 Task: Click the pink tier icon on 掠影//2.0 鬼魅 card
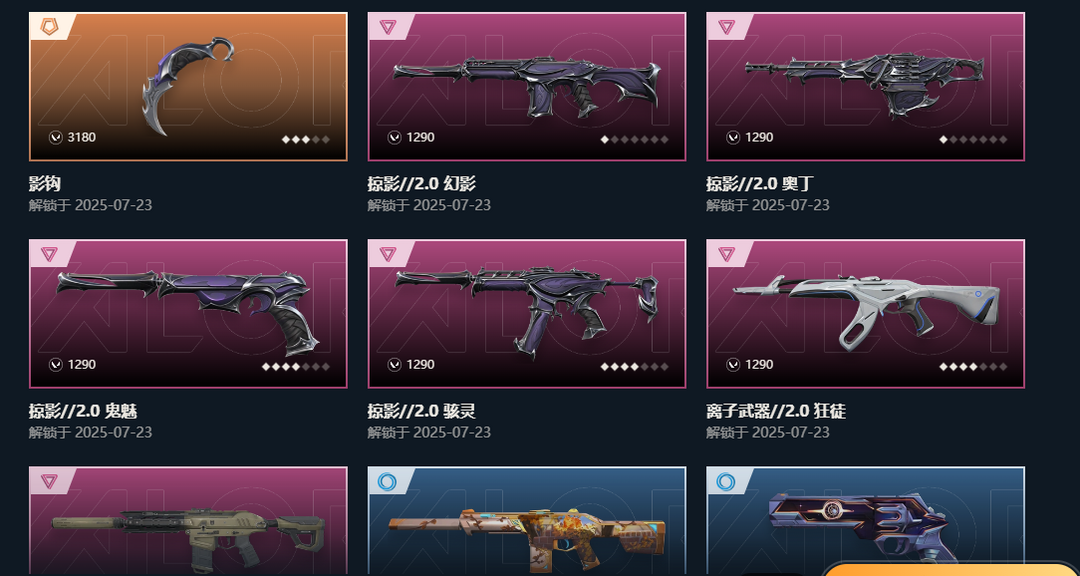[50, 254]
